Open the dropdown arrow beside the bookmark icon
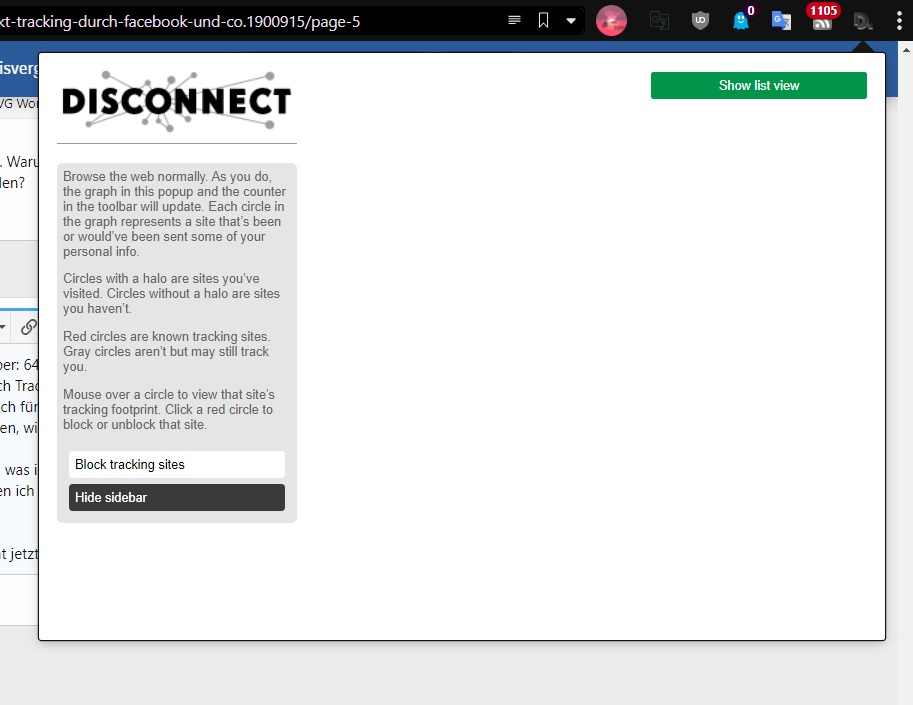913x705 pixels. [x=570, y=20]
